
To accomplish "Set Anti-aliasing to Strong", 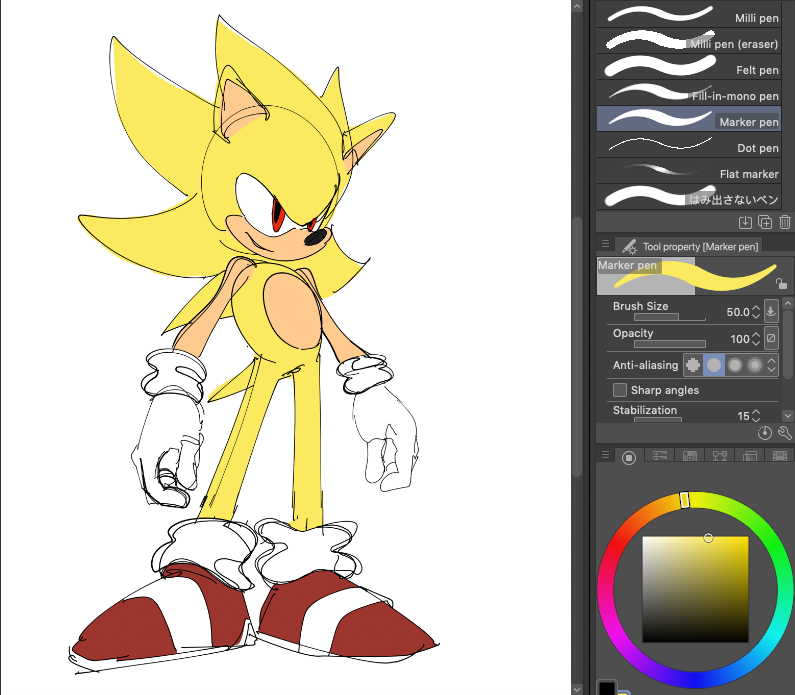I will pyautogui.click(x=755, y=365).
